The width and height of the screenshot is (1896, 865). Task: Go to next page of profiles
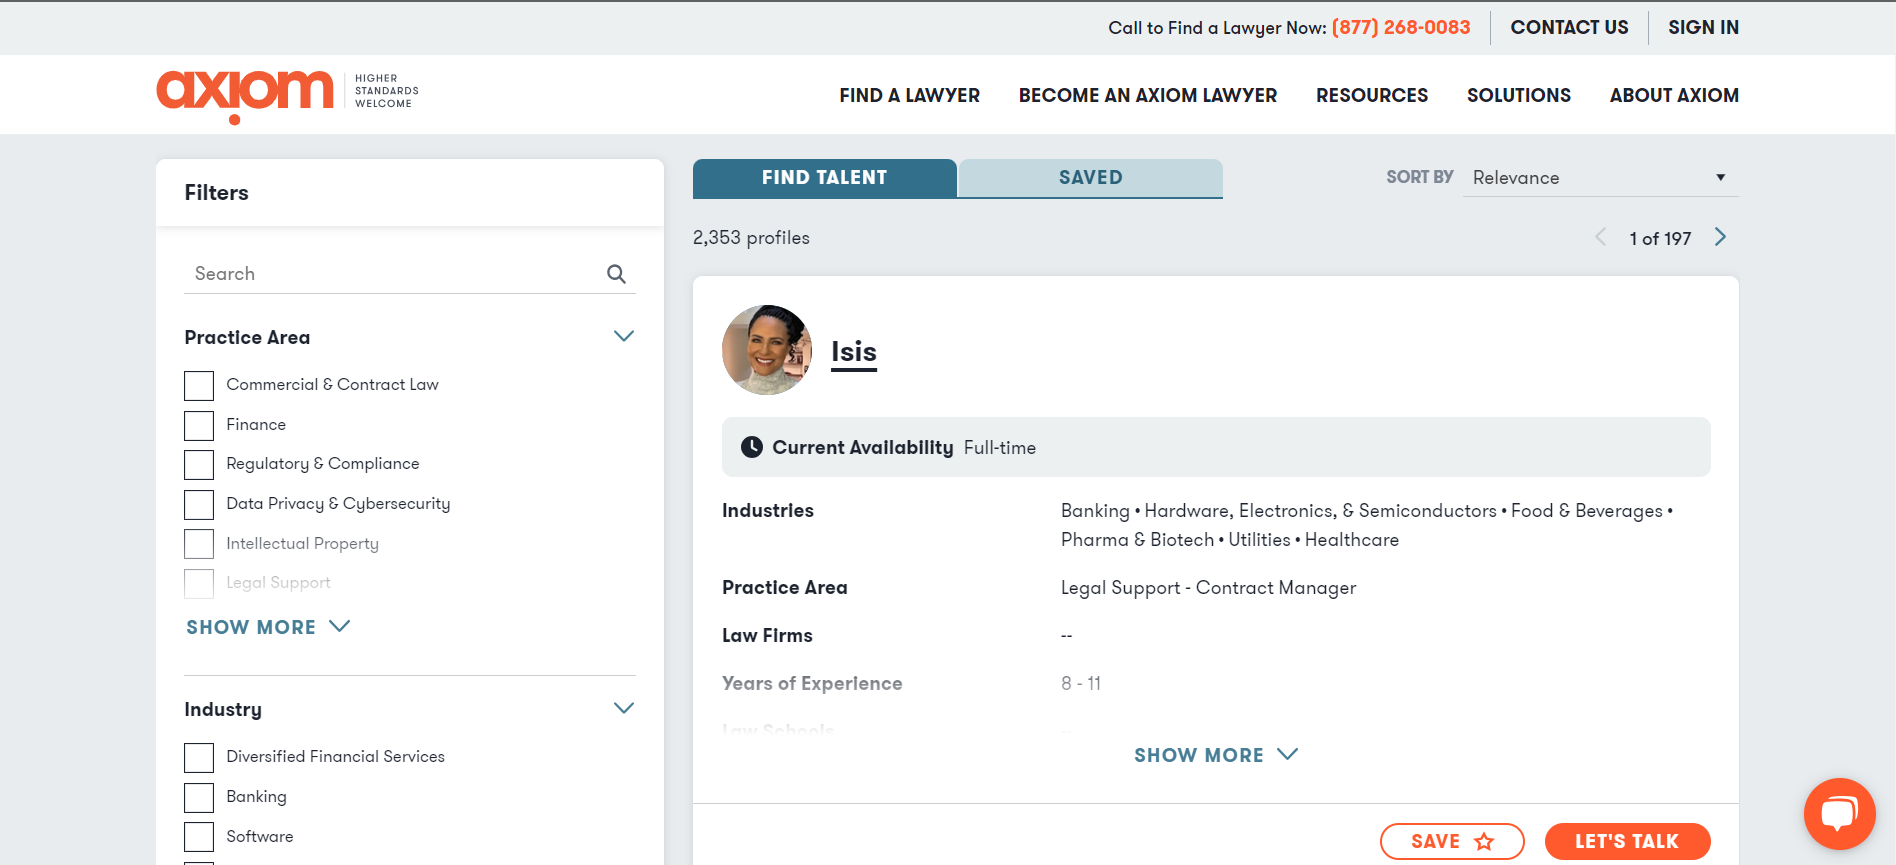click(1720, 237)
